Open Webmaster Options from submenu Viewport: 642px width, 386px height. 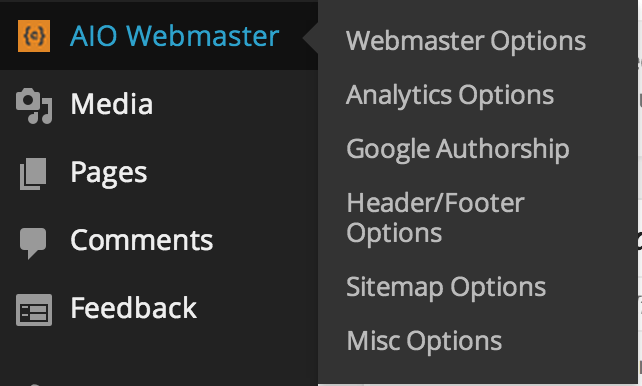(x=466, y=41)
